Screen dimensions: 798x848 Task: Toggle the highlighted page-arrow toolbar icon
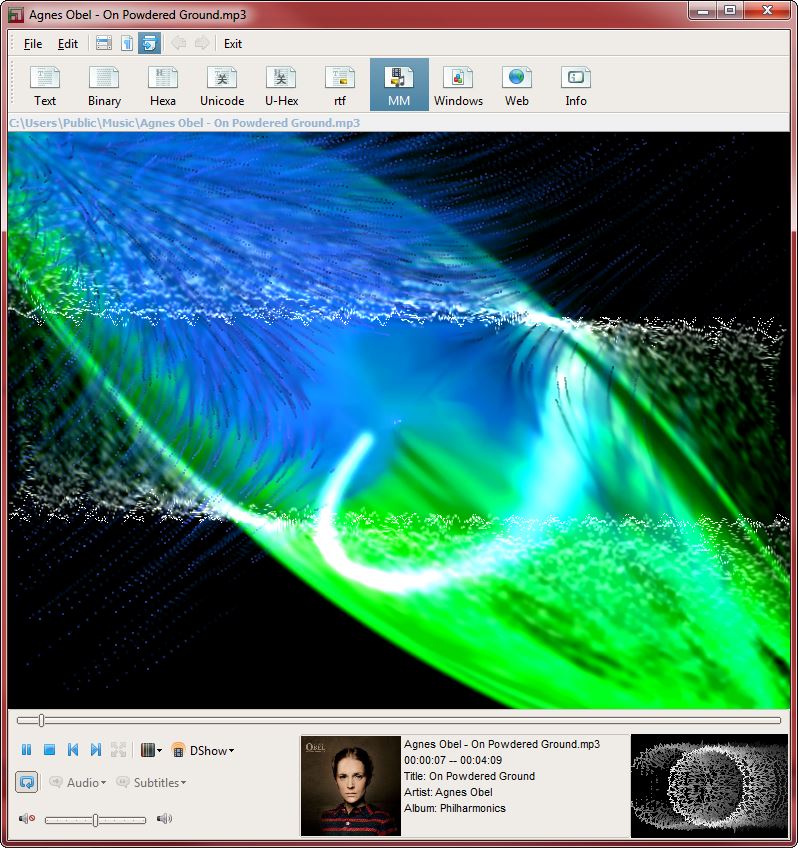tap(150, 43)
